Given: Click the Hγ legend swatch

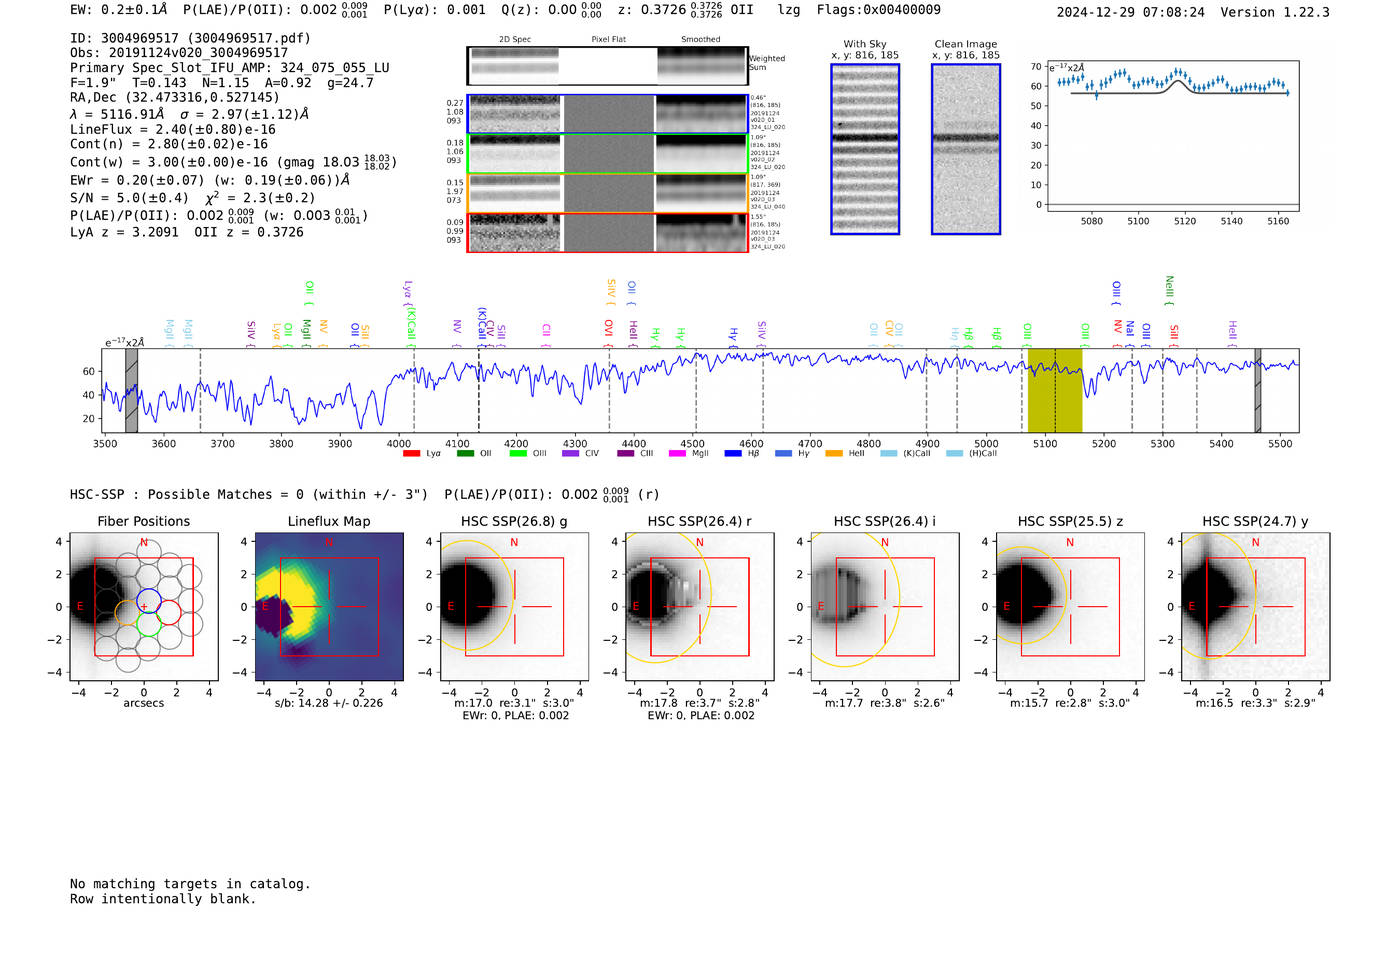Looking at the screenshot, I should [783, 454].
